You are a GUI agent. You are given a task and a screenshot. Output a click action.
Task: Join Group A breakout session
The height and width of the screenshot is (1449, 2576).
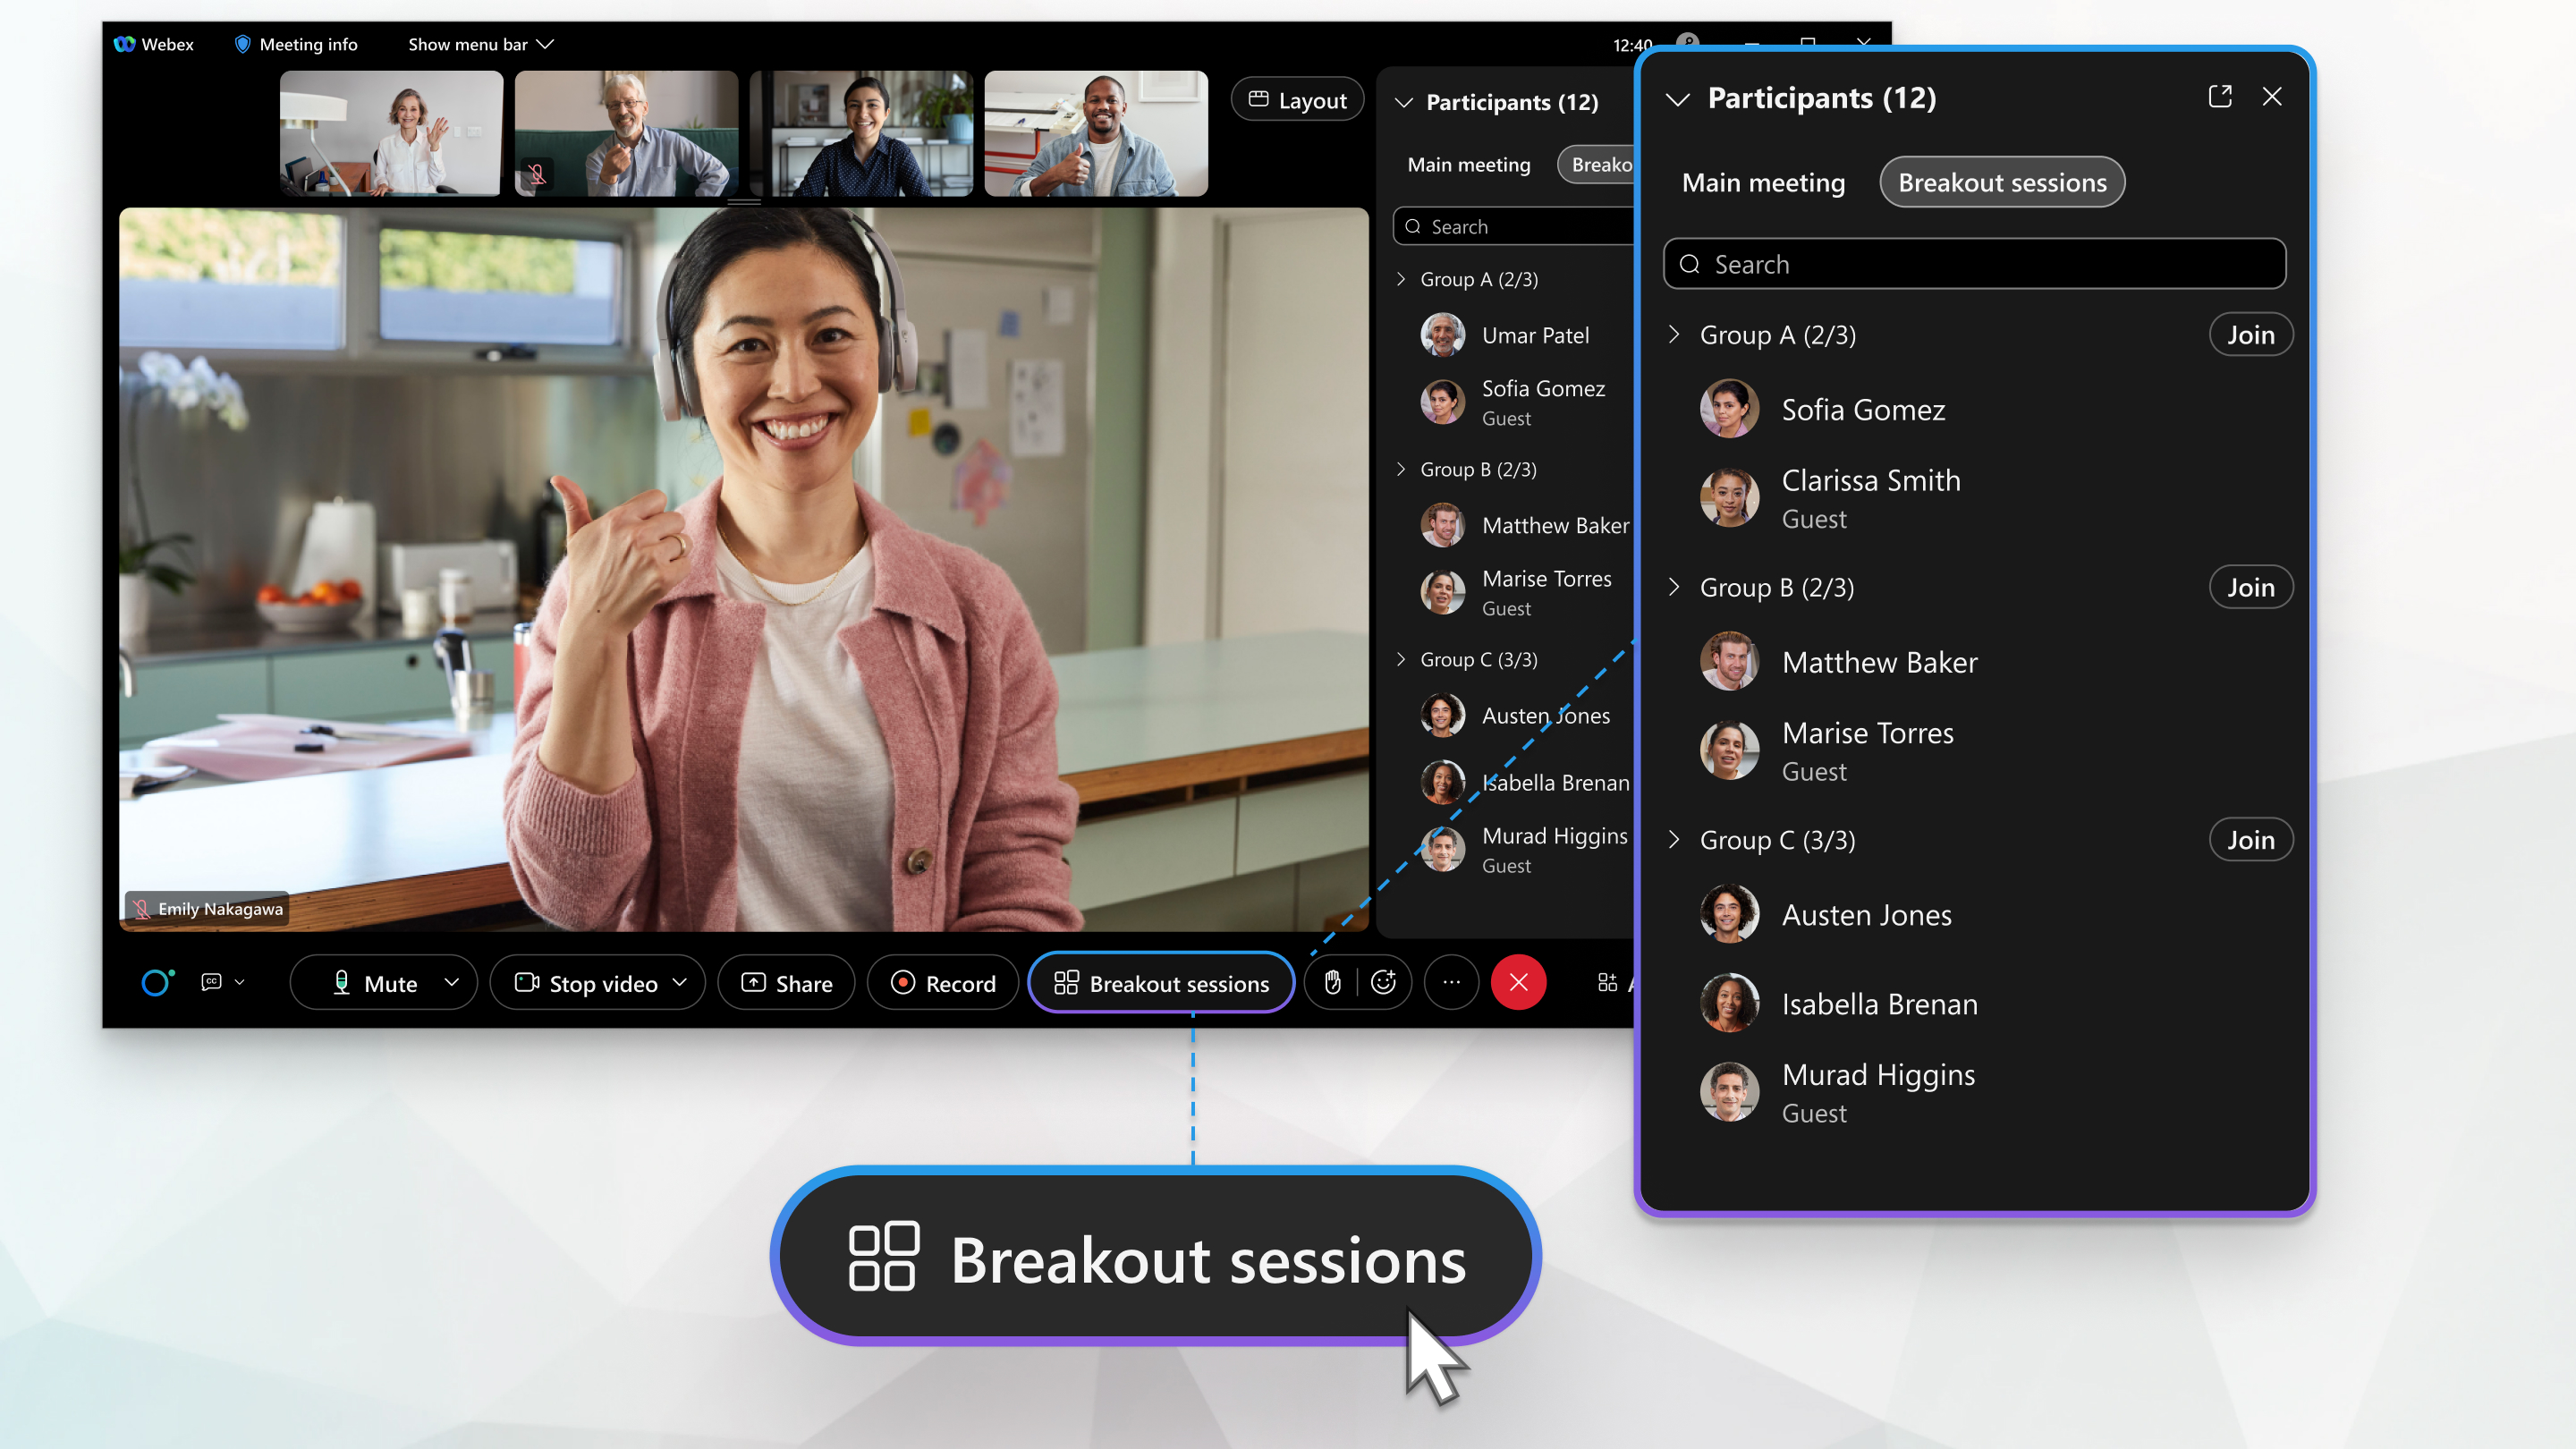(x=2249, y=335)
